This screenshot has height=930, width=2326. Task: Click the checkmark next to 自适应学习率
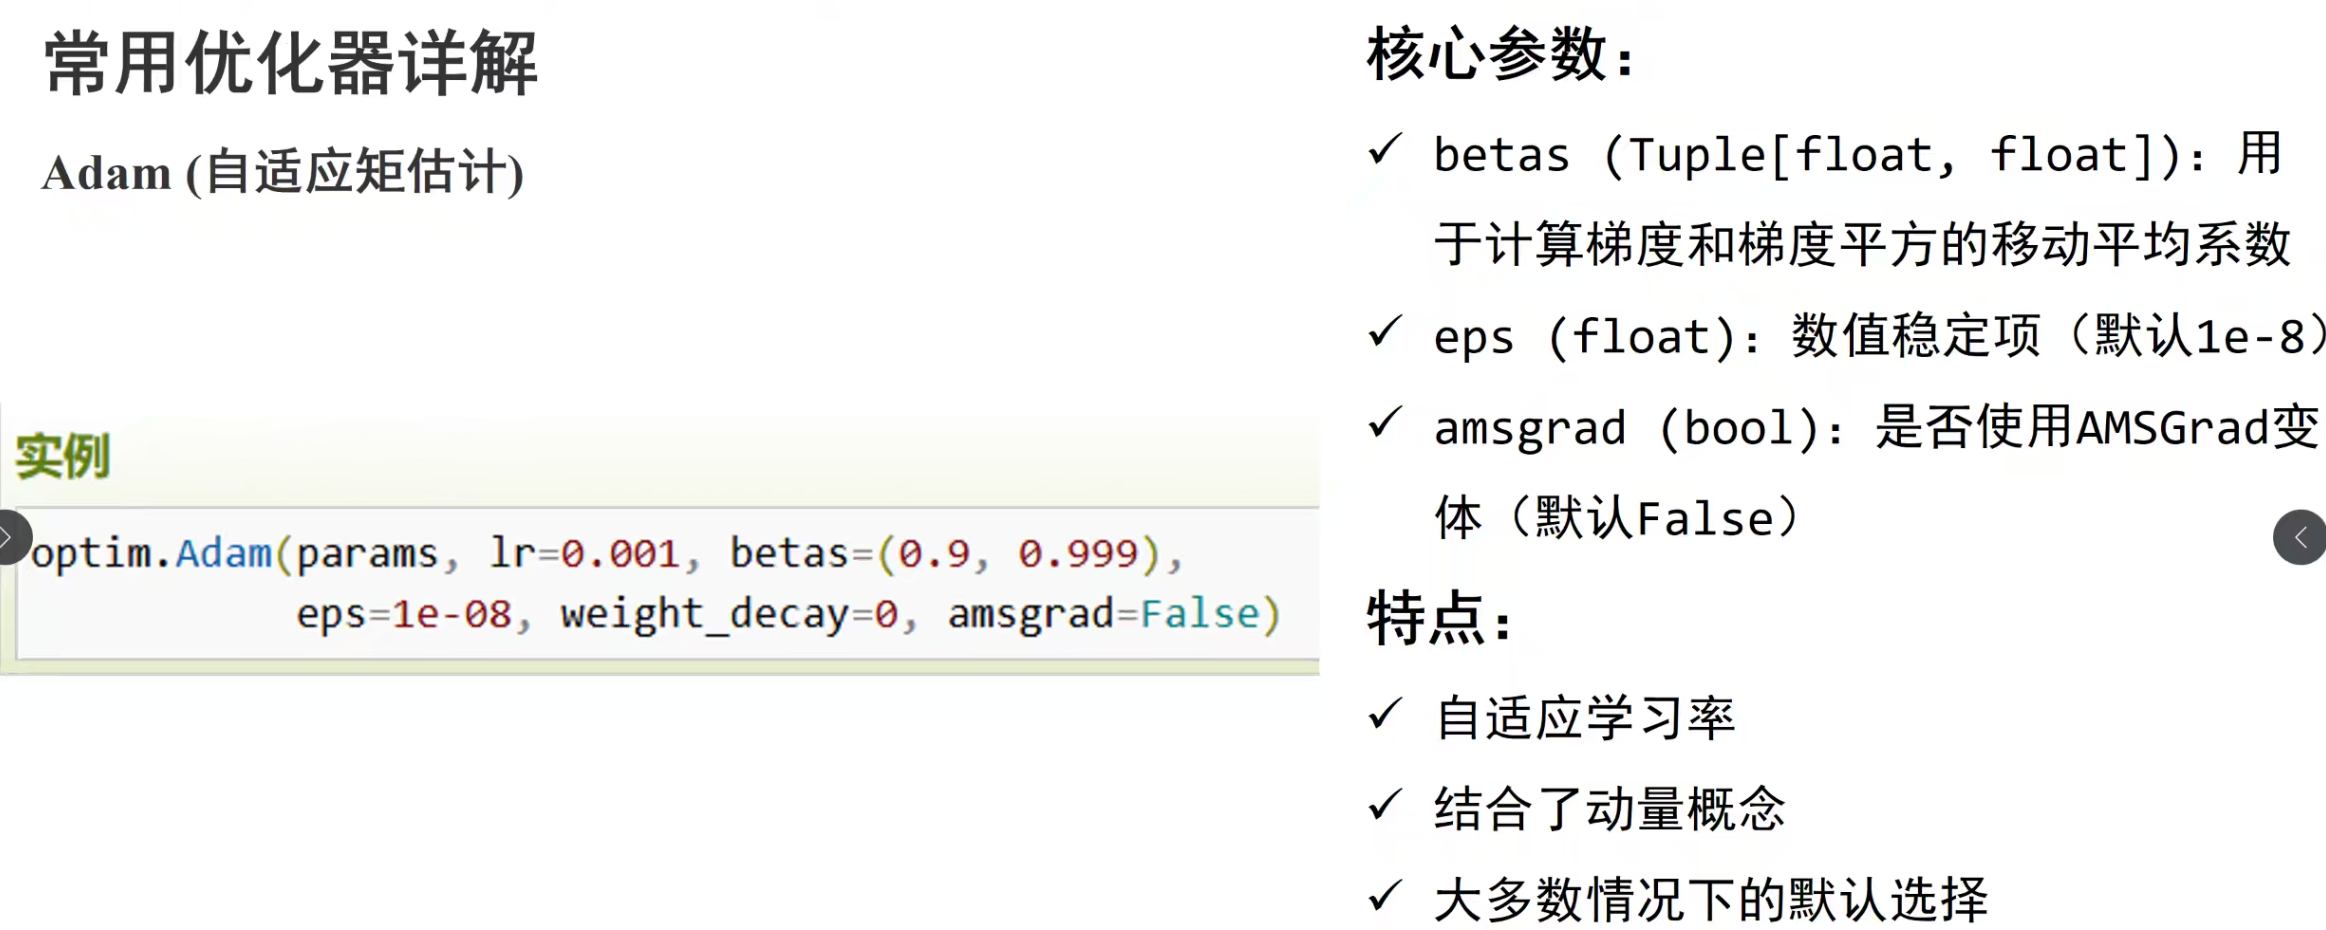tap(1385, 714)
